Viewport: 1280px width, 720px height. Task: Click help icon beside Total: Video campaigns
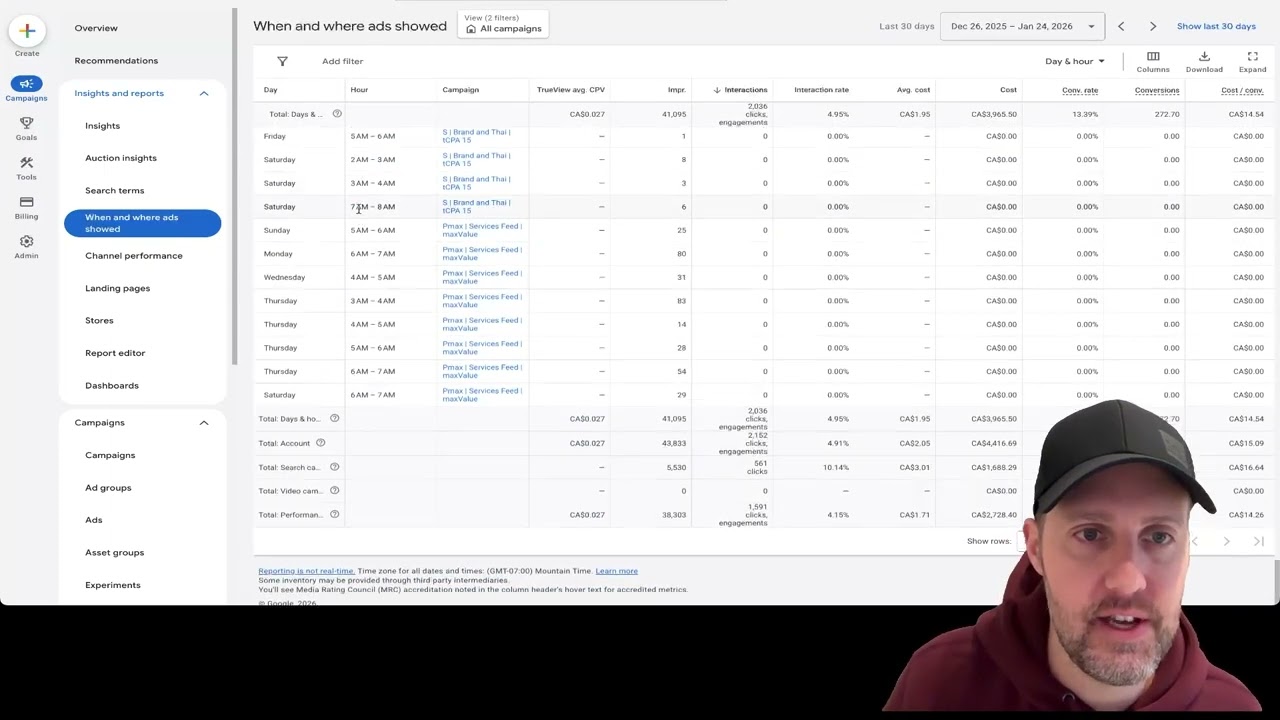(335, 491)
